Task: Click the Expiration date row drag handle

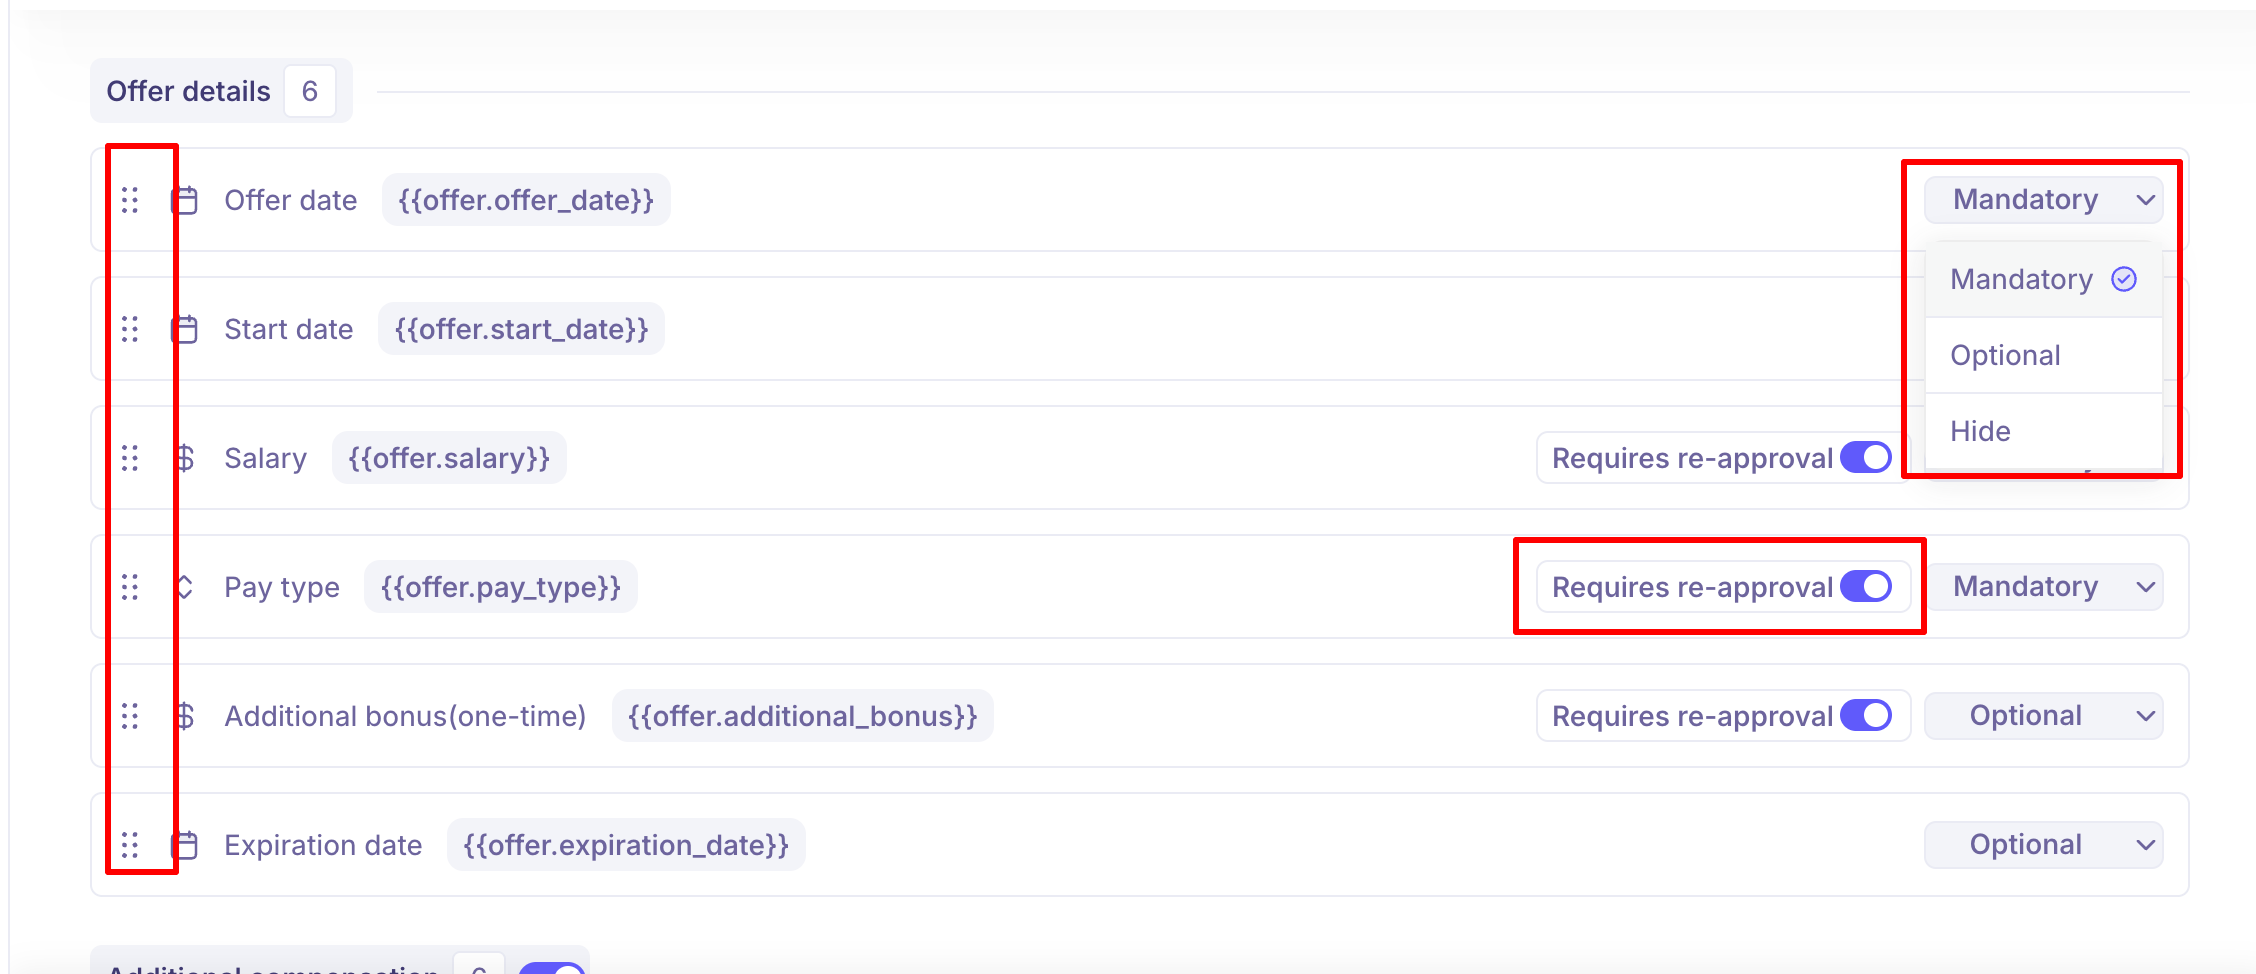Action: pyautogui.click(x=130, y=845)
